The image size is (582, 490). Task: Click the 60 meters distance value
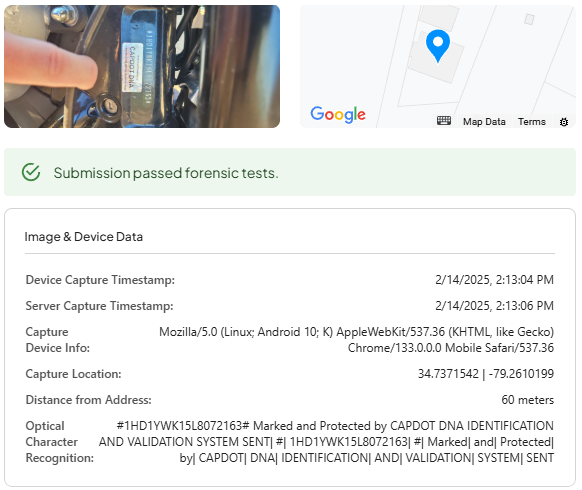tap(527, 400)
